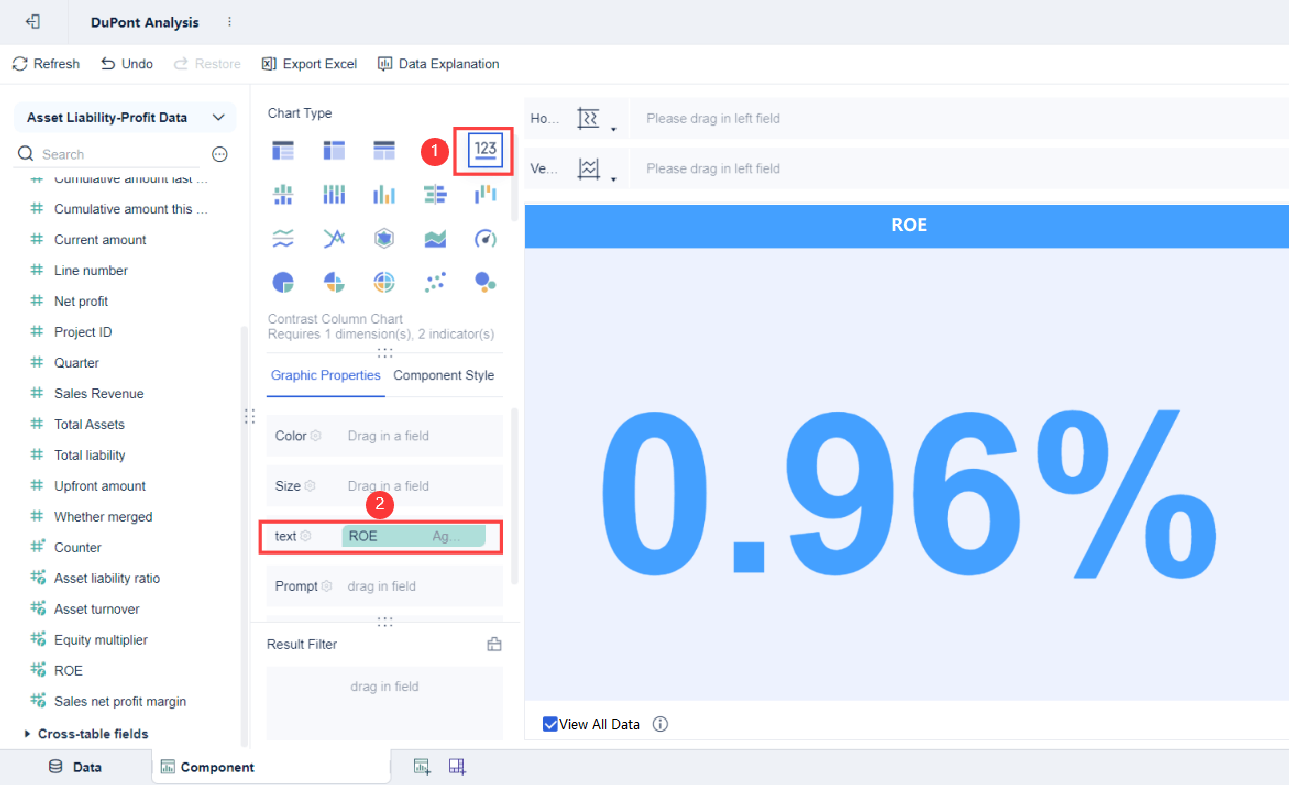Open the Color property gear settings
The width and height of the screenshot is (1289, 785).
click(316, 436)
